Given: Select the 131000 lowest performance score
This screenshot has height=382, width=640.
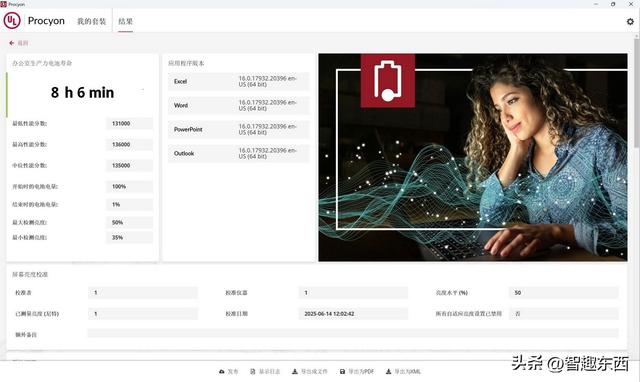Looking at the screenshot, I should pos(129,124).
